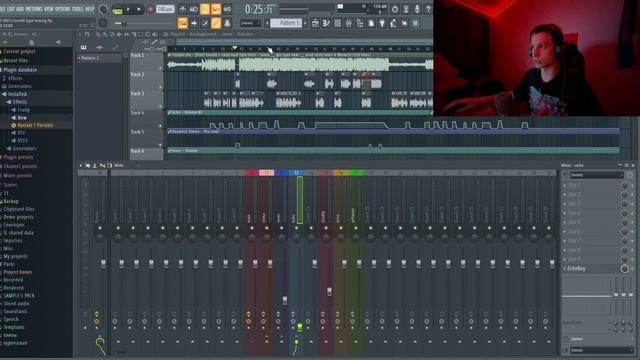Open the Pattern 1 selector dropdown
Screen dimensions: 640x360
(285, 23)
